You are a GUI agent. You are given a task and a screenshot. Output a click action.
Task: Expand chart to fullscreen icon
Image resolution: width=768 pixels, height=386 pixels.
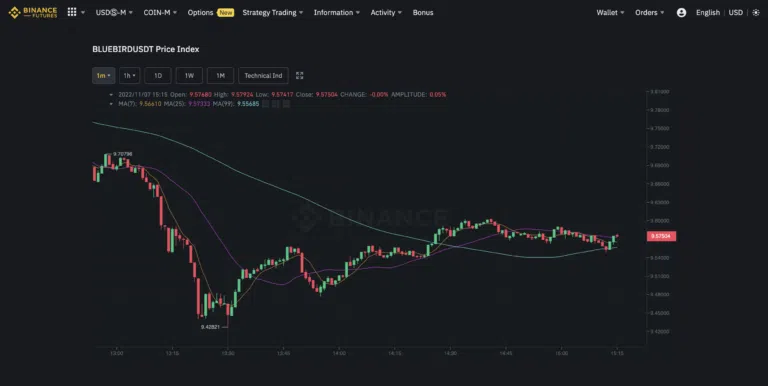click(300, 75)
